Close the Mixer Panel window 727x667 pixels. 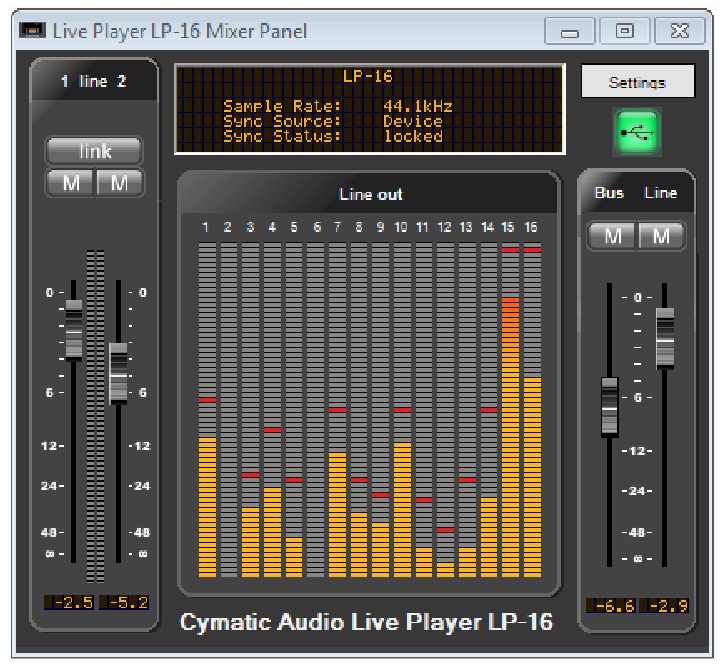pyautogui.click(x=680, y=31)
